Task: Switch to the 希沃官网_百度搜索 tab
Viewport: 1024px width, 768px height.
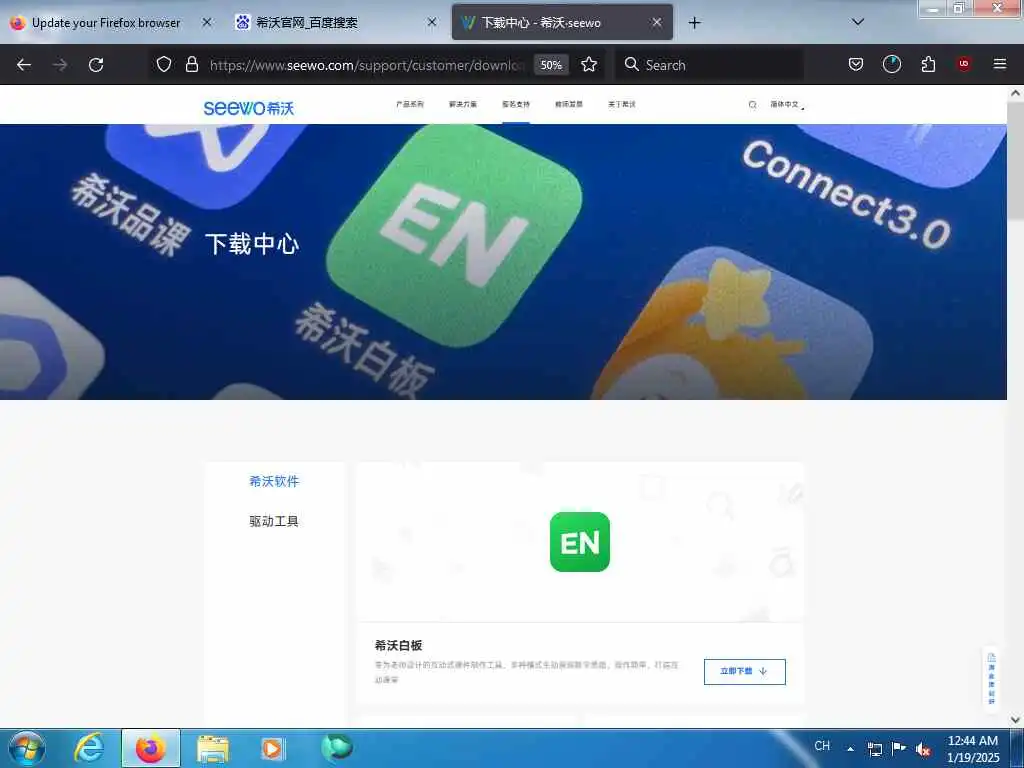Action: click(307, 22)
